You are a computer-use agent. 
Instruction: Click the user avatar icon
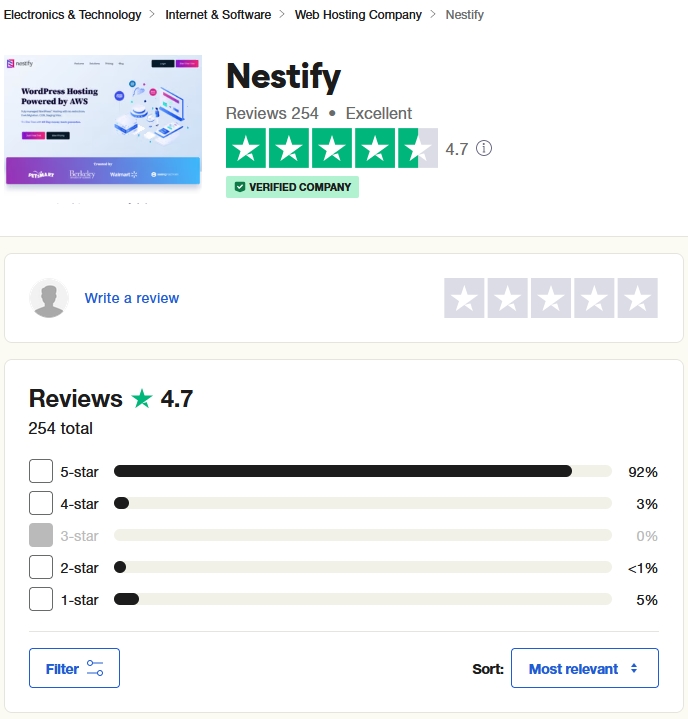point(49,298)
